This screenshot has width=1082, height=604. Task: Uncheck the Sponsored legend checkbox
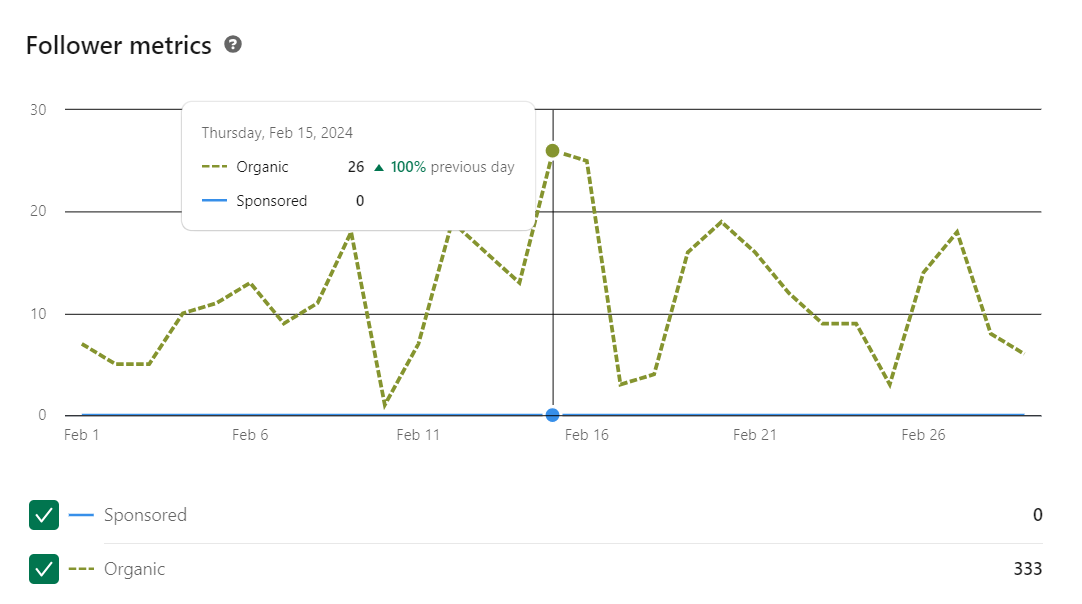point(43,515)
